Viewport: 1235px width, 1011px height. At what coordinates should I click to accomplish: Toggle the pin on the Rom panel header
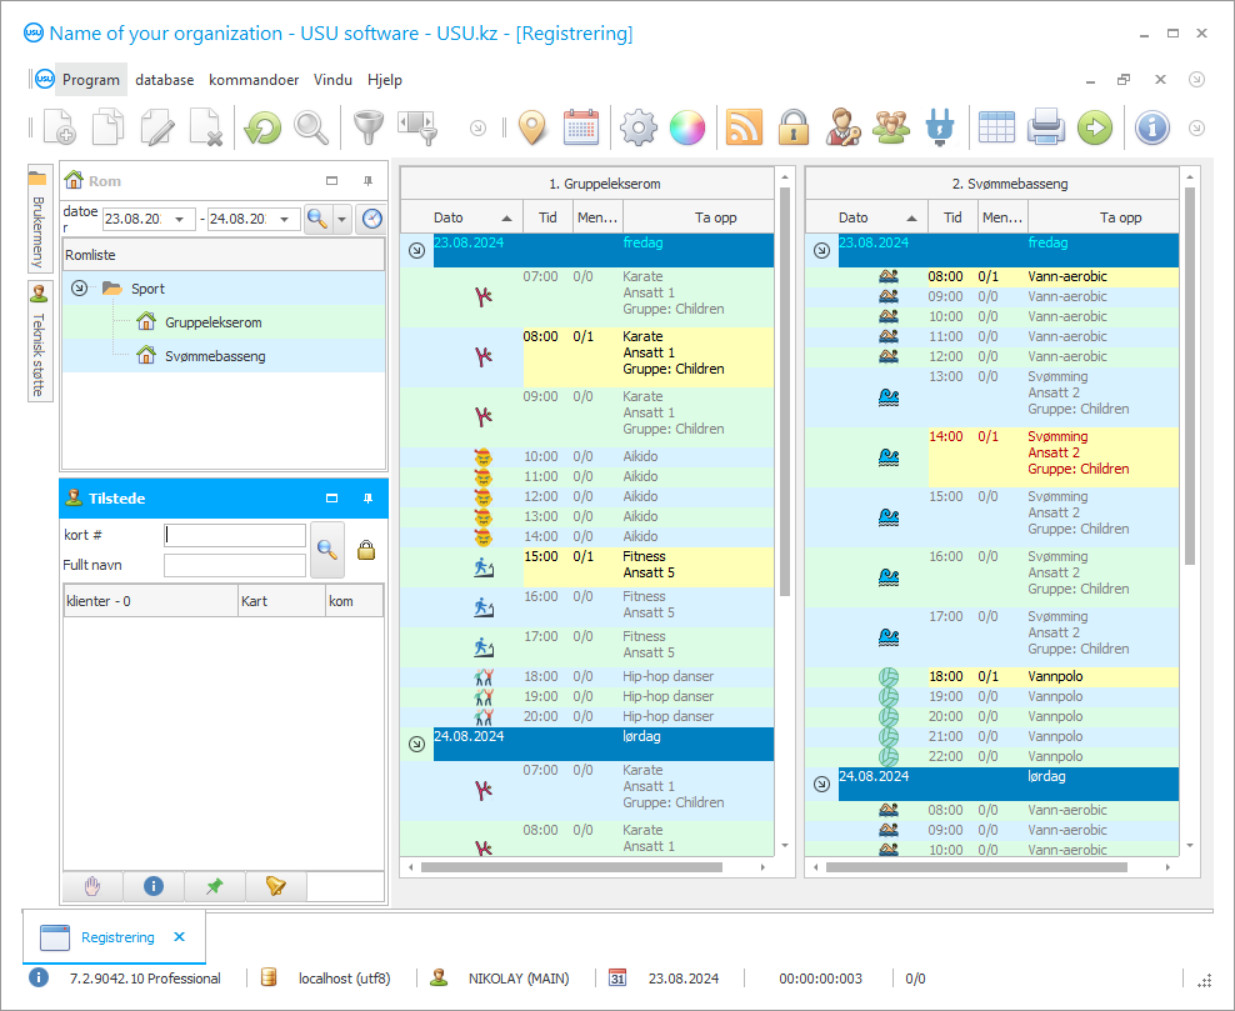point(368,181)
